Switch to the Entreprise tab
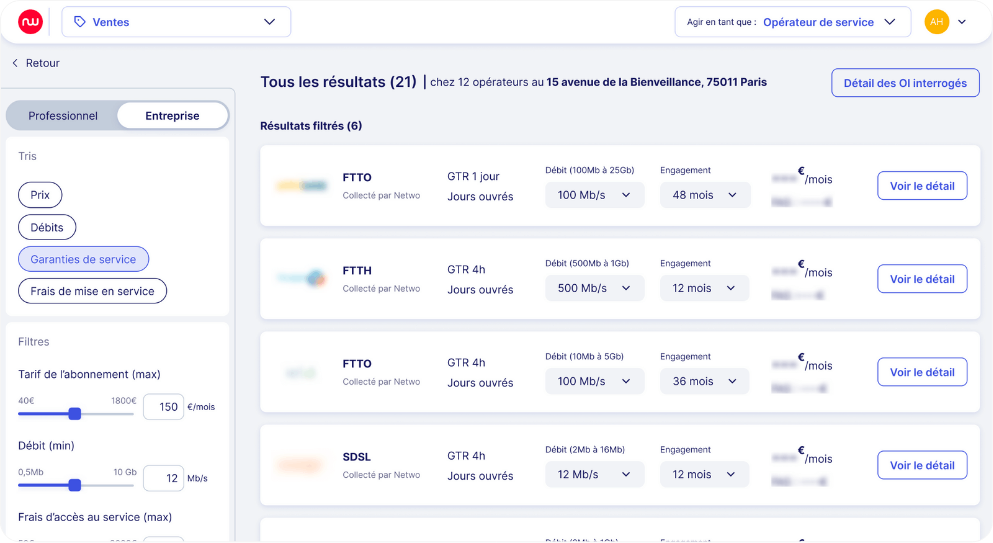This screenshot has height=543, width=993. point(172,116)
